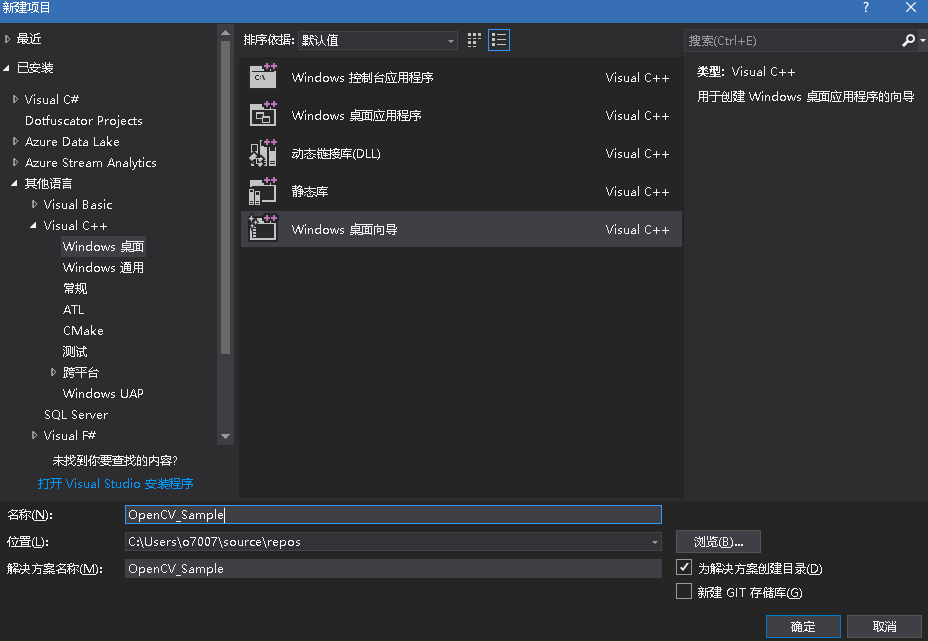Viewport: 928px width, 641px height.
Task: Open the 排序依据 默认值 dropdown
Action: pyautogui.click(x=378, y=40)
